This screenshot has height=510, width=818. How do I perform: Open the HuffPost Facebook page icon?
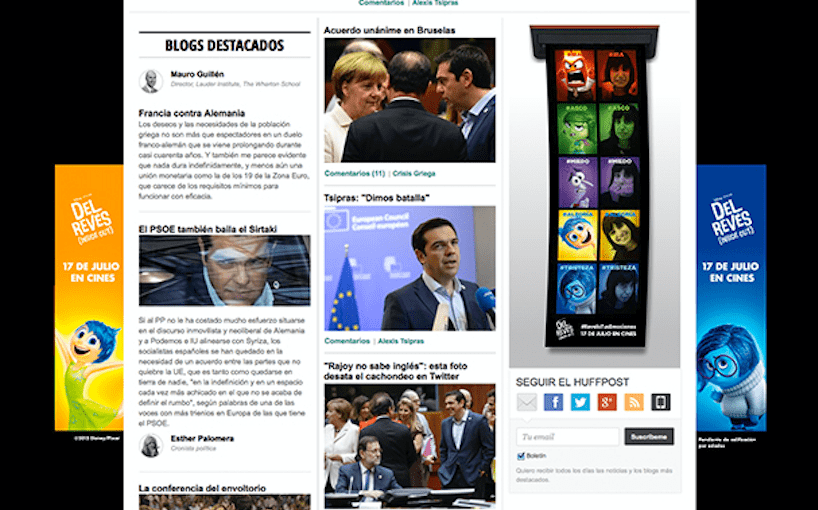[x=554, y=402]
